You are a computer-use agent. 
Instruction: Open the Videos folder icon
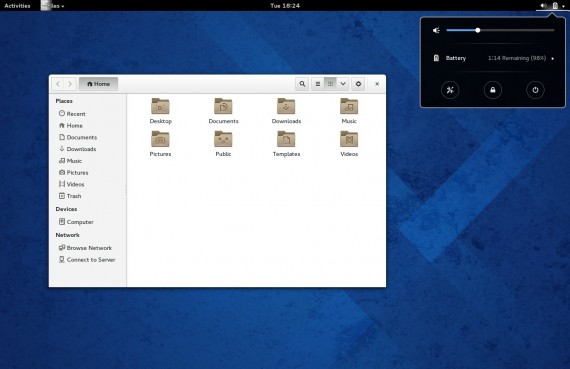pyautogui.click(x=349, y=139)
